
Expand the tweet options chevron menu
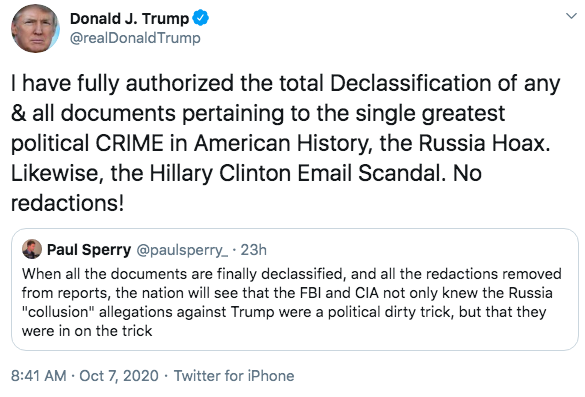pyautogui.click(x=571, y=16)
